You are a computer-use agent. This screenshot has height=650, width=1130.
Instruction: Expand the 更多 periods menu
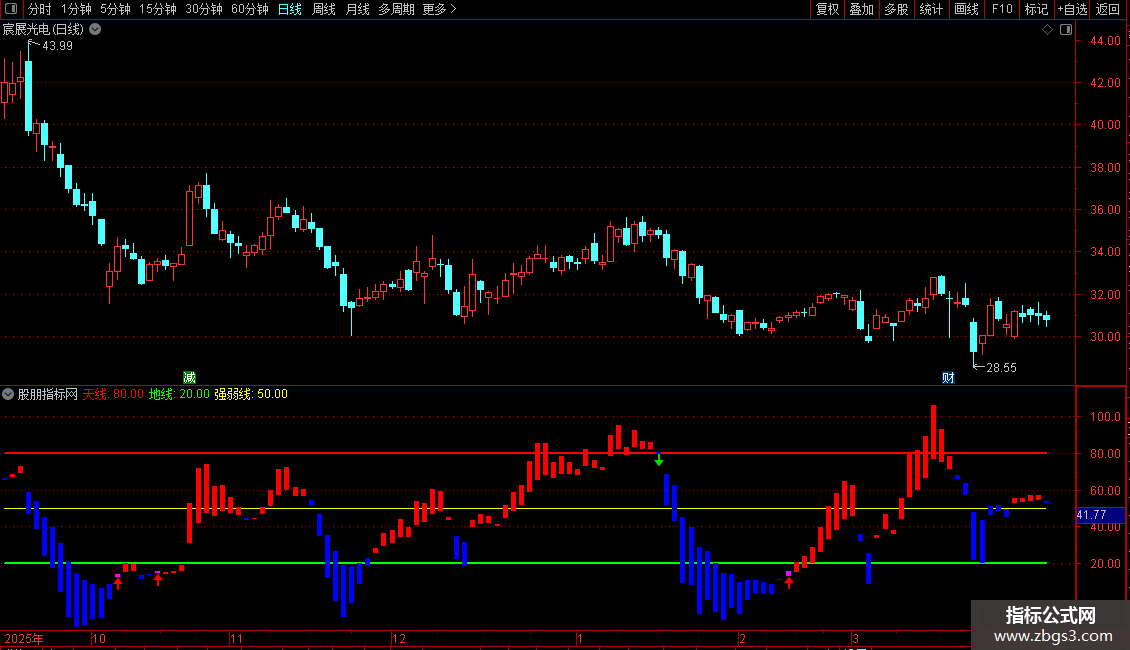tap(439, 9)
